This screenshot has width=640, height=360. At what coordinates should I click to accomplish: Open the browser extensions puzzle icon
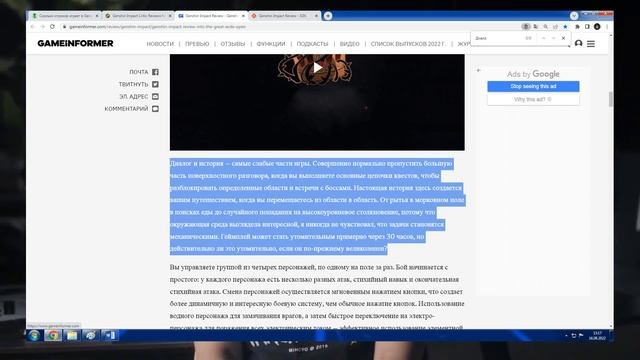click(x=577, y=27)
